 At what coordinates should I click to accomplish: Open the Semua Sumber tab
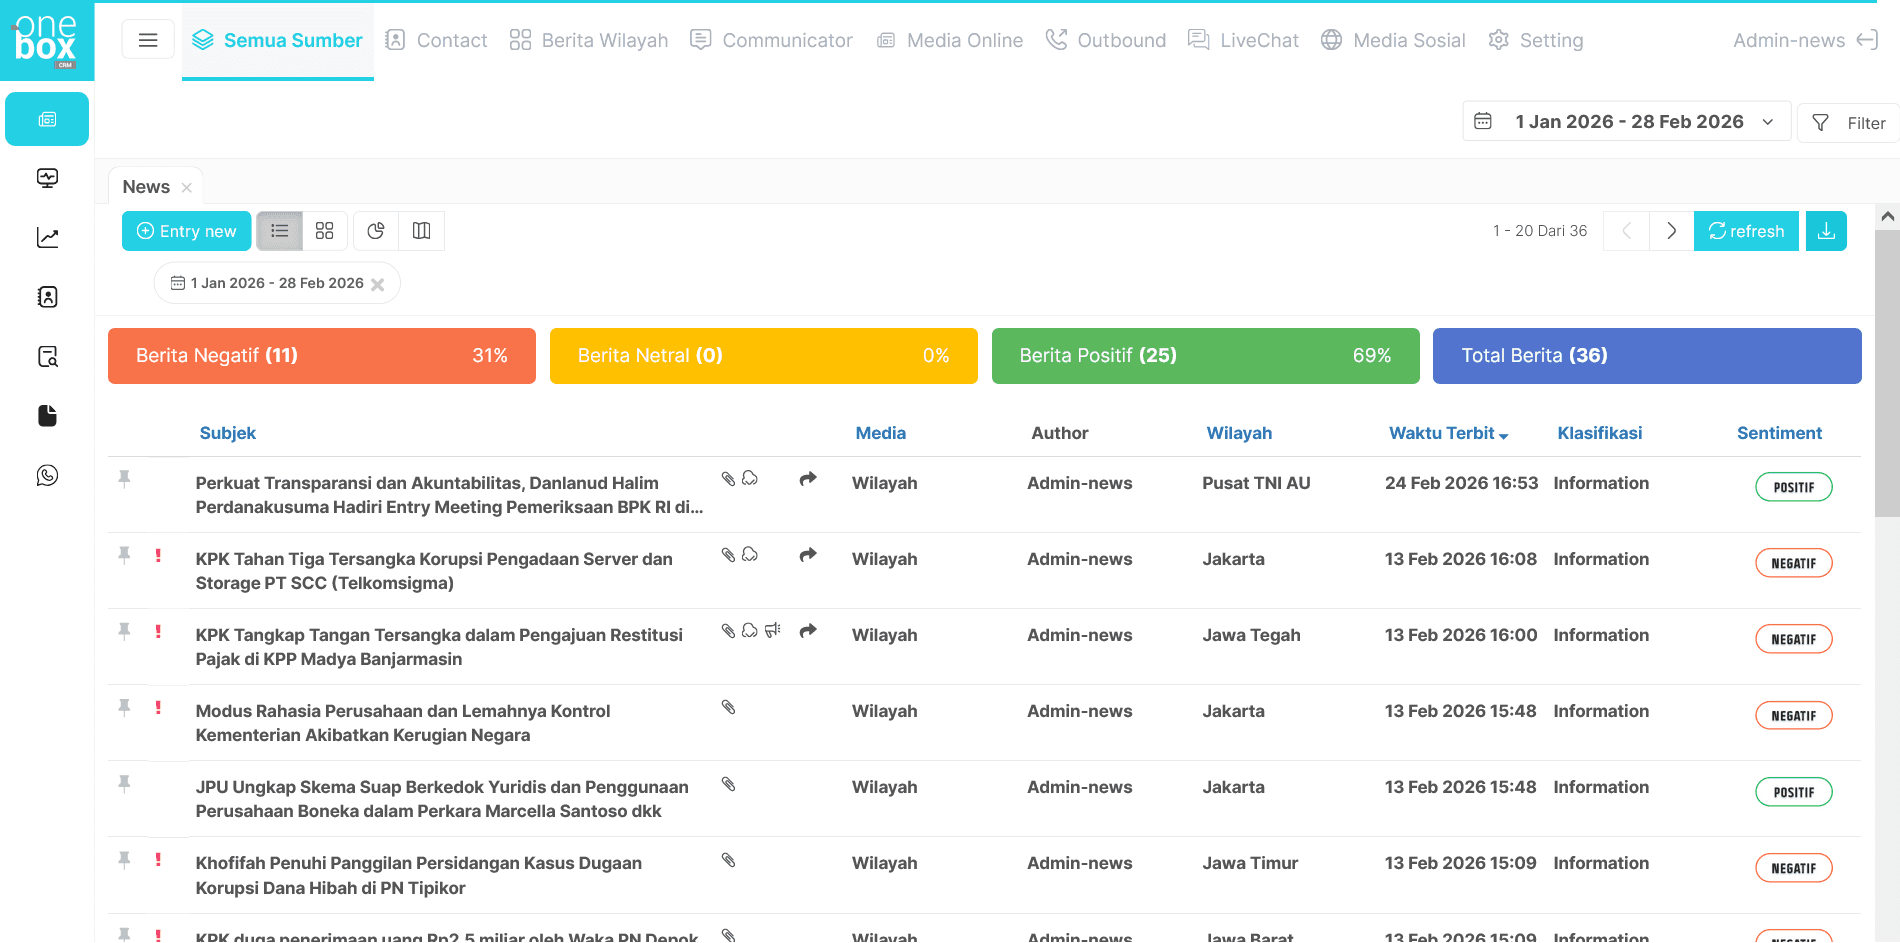pos(277,40)
